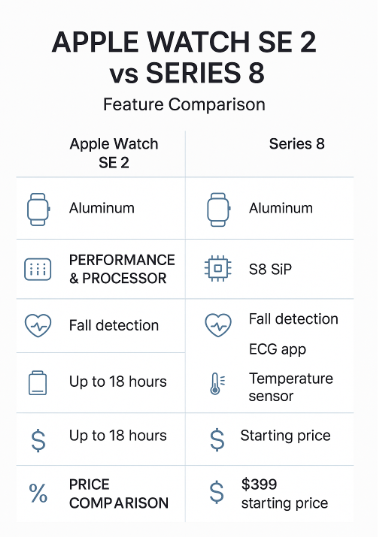Click the watch icon in Series 8 column
This screenshot has height=537, width=379.
point(218,209)
